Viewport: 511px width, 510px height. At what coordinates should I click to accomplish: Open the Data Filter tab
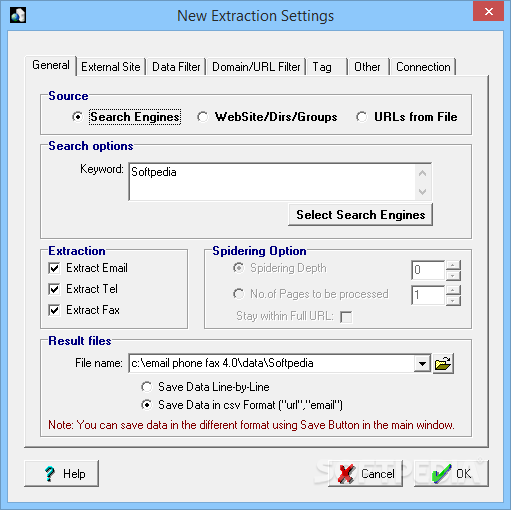click(x=176, y=67)
